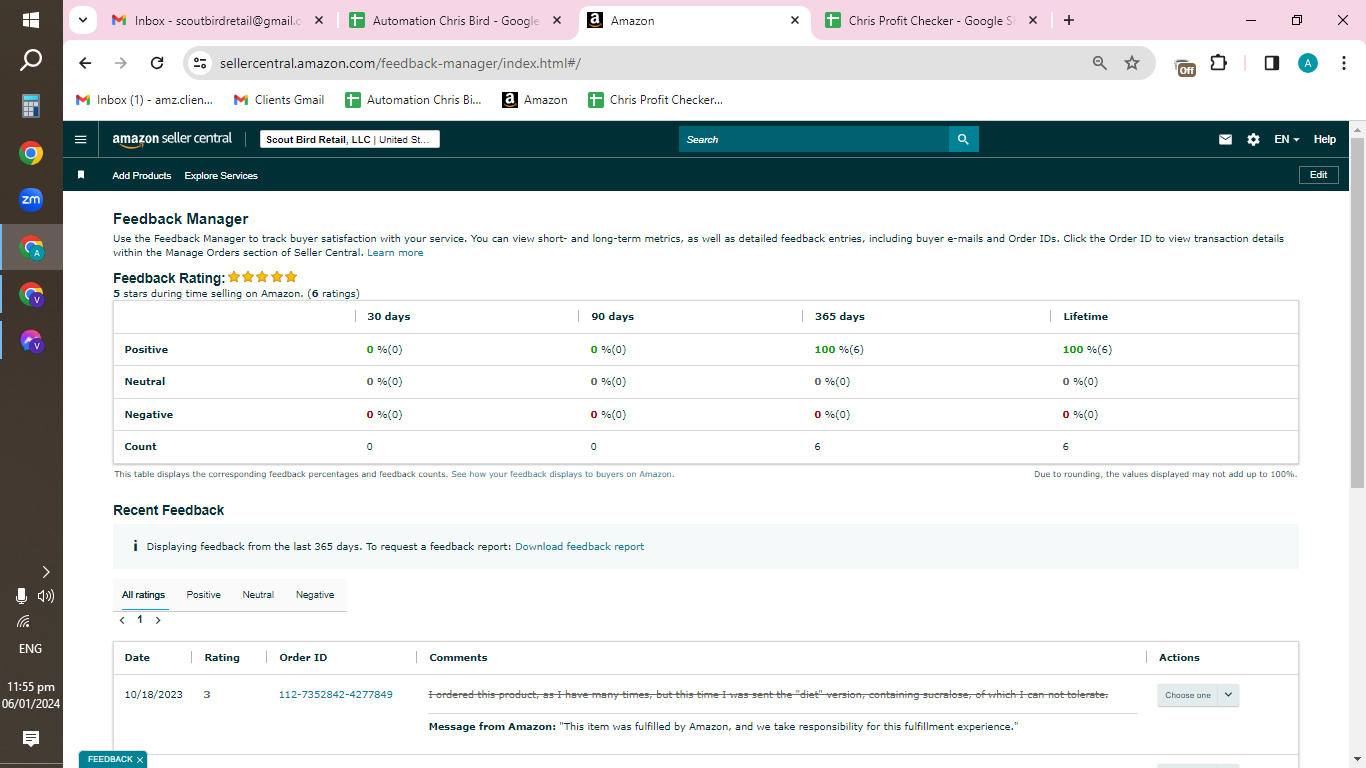
Task: Expand hidden system tray icons chevron
Action: point(46,572)
